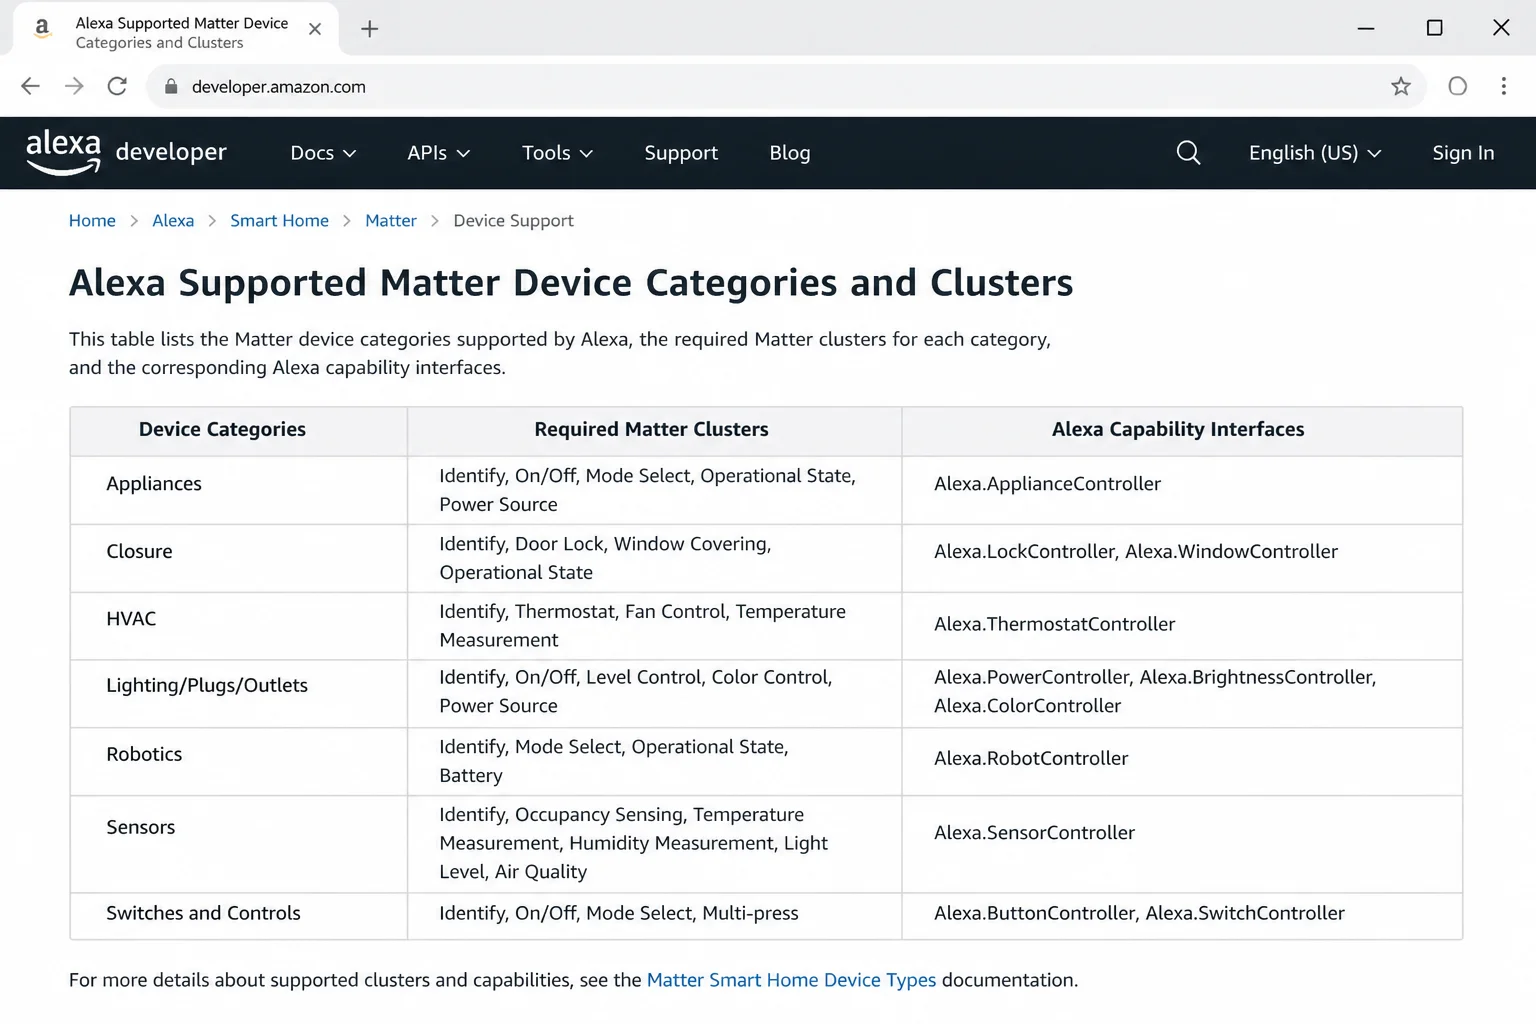Click the Identify, On/Off, Level Control cell
Screen dimensions: 1536x1024
pos(655,693)
